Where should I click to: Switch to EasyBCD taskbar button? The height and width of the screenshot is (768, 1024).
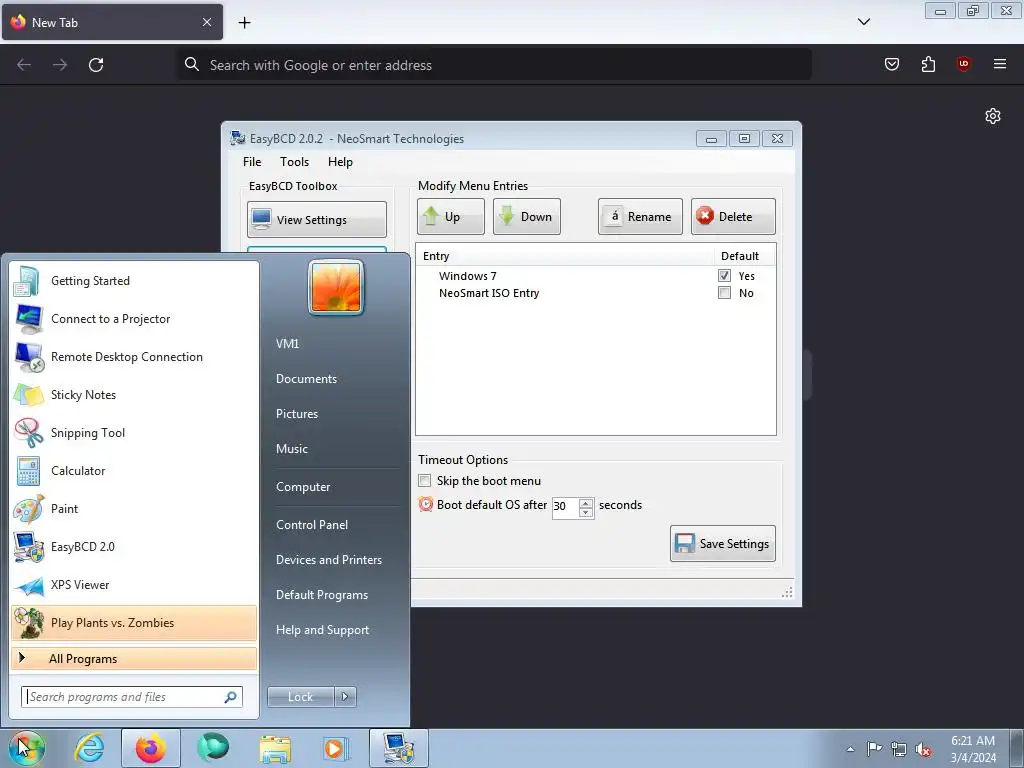(398, 748)
